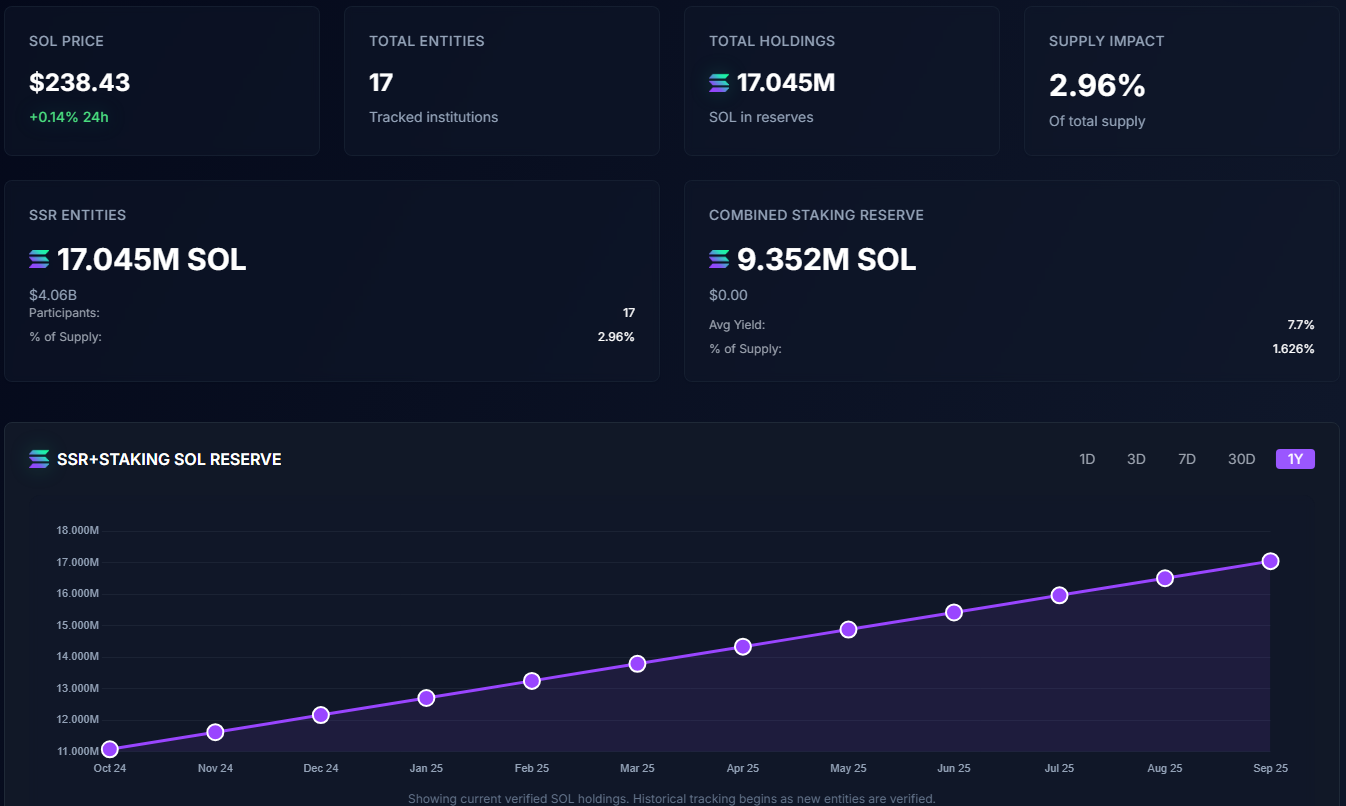Screen dimensions: 1346x806
Task: Click the Solana logo beside the SSR Entities value
Action: click(x=38, y=259)
